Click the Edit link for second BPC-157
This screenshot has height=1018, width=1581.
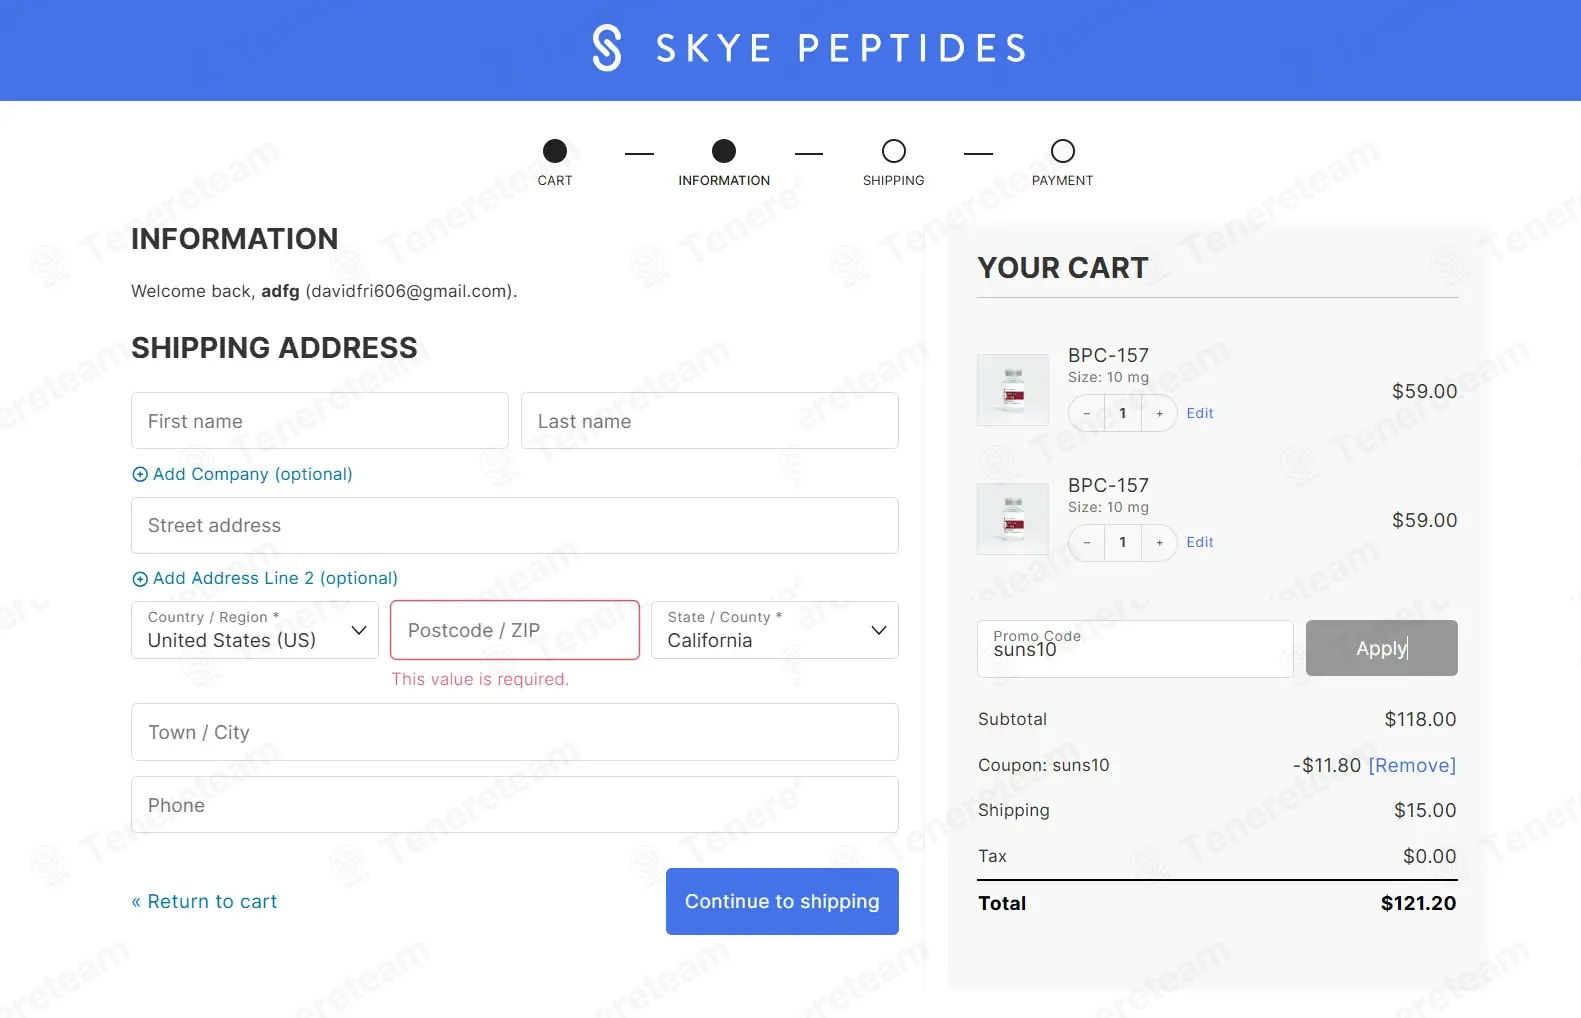[1200, 542]
